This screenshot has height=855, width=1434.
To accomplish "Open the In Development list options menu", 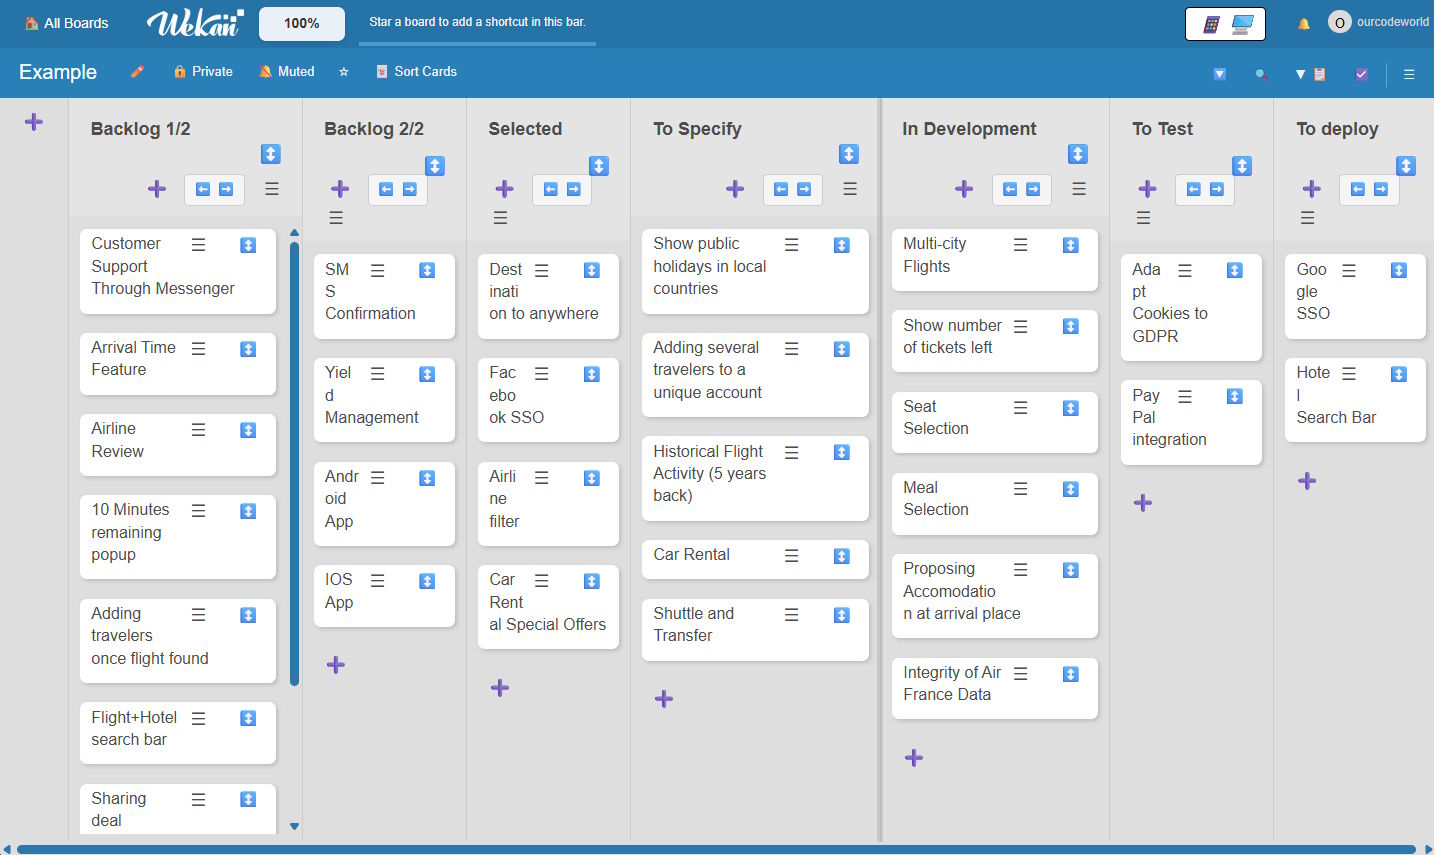I will point(1079,189).
